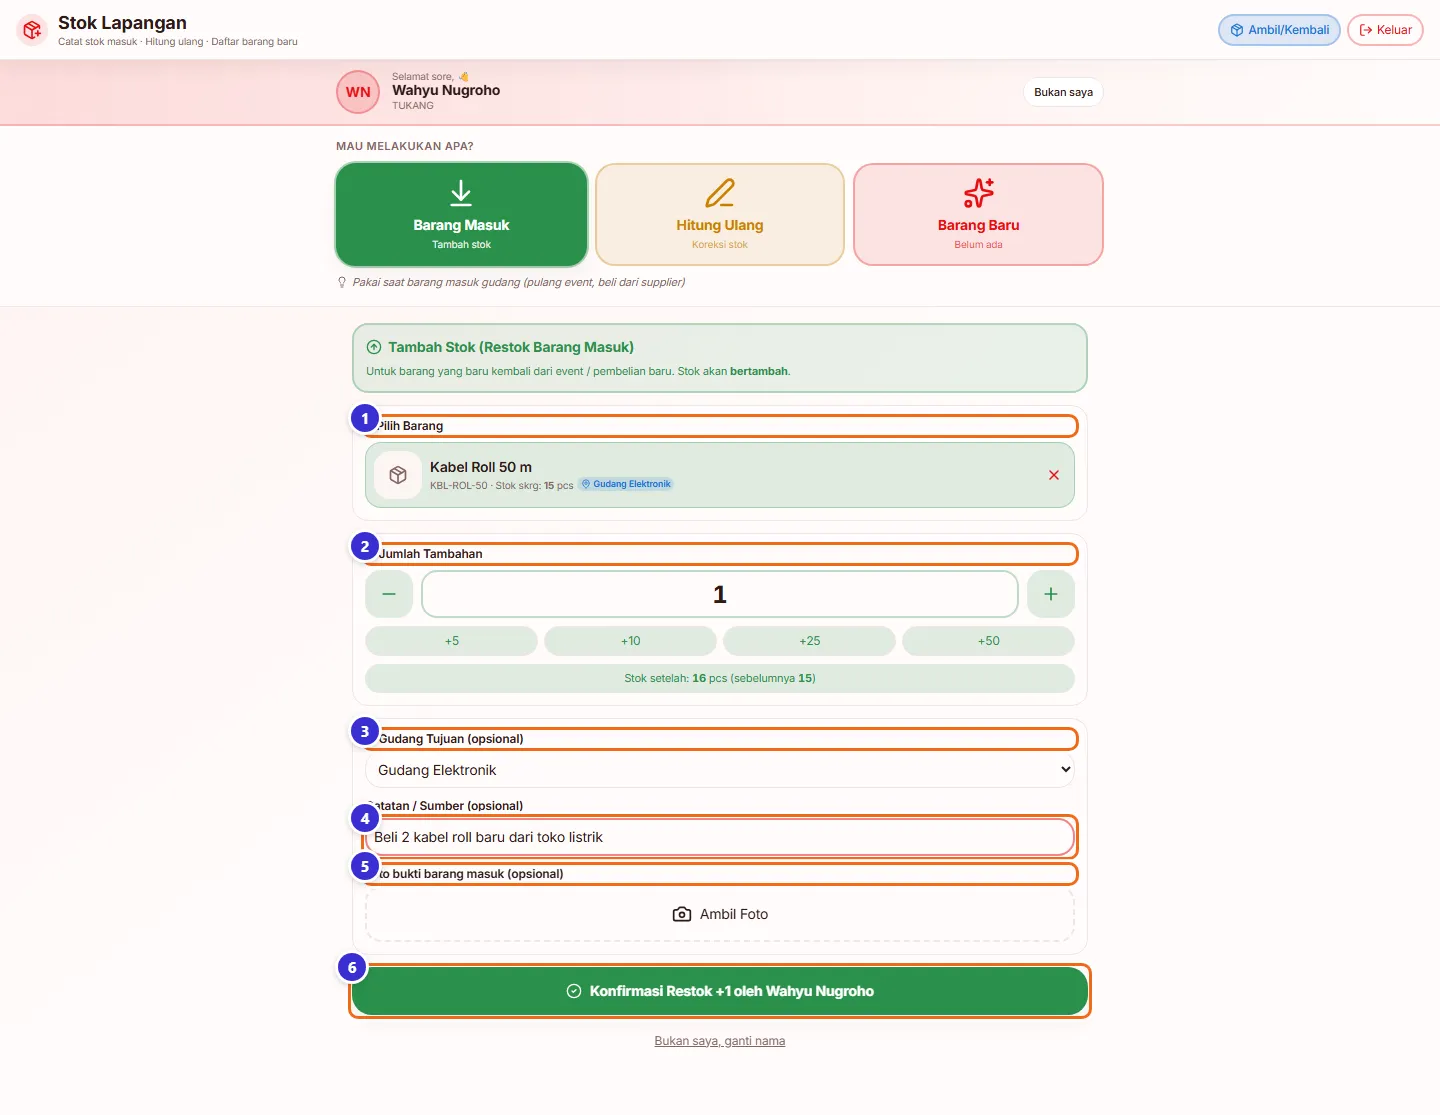This screenshot has height=1115, width=1440.
Task: Open the Barang Baru tab
Action: (978, 215)
